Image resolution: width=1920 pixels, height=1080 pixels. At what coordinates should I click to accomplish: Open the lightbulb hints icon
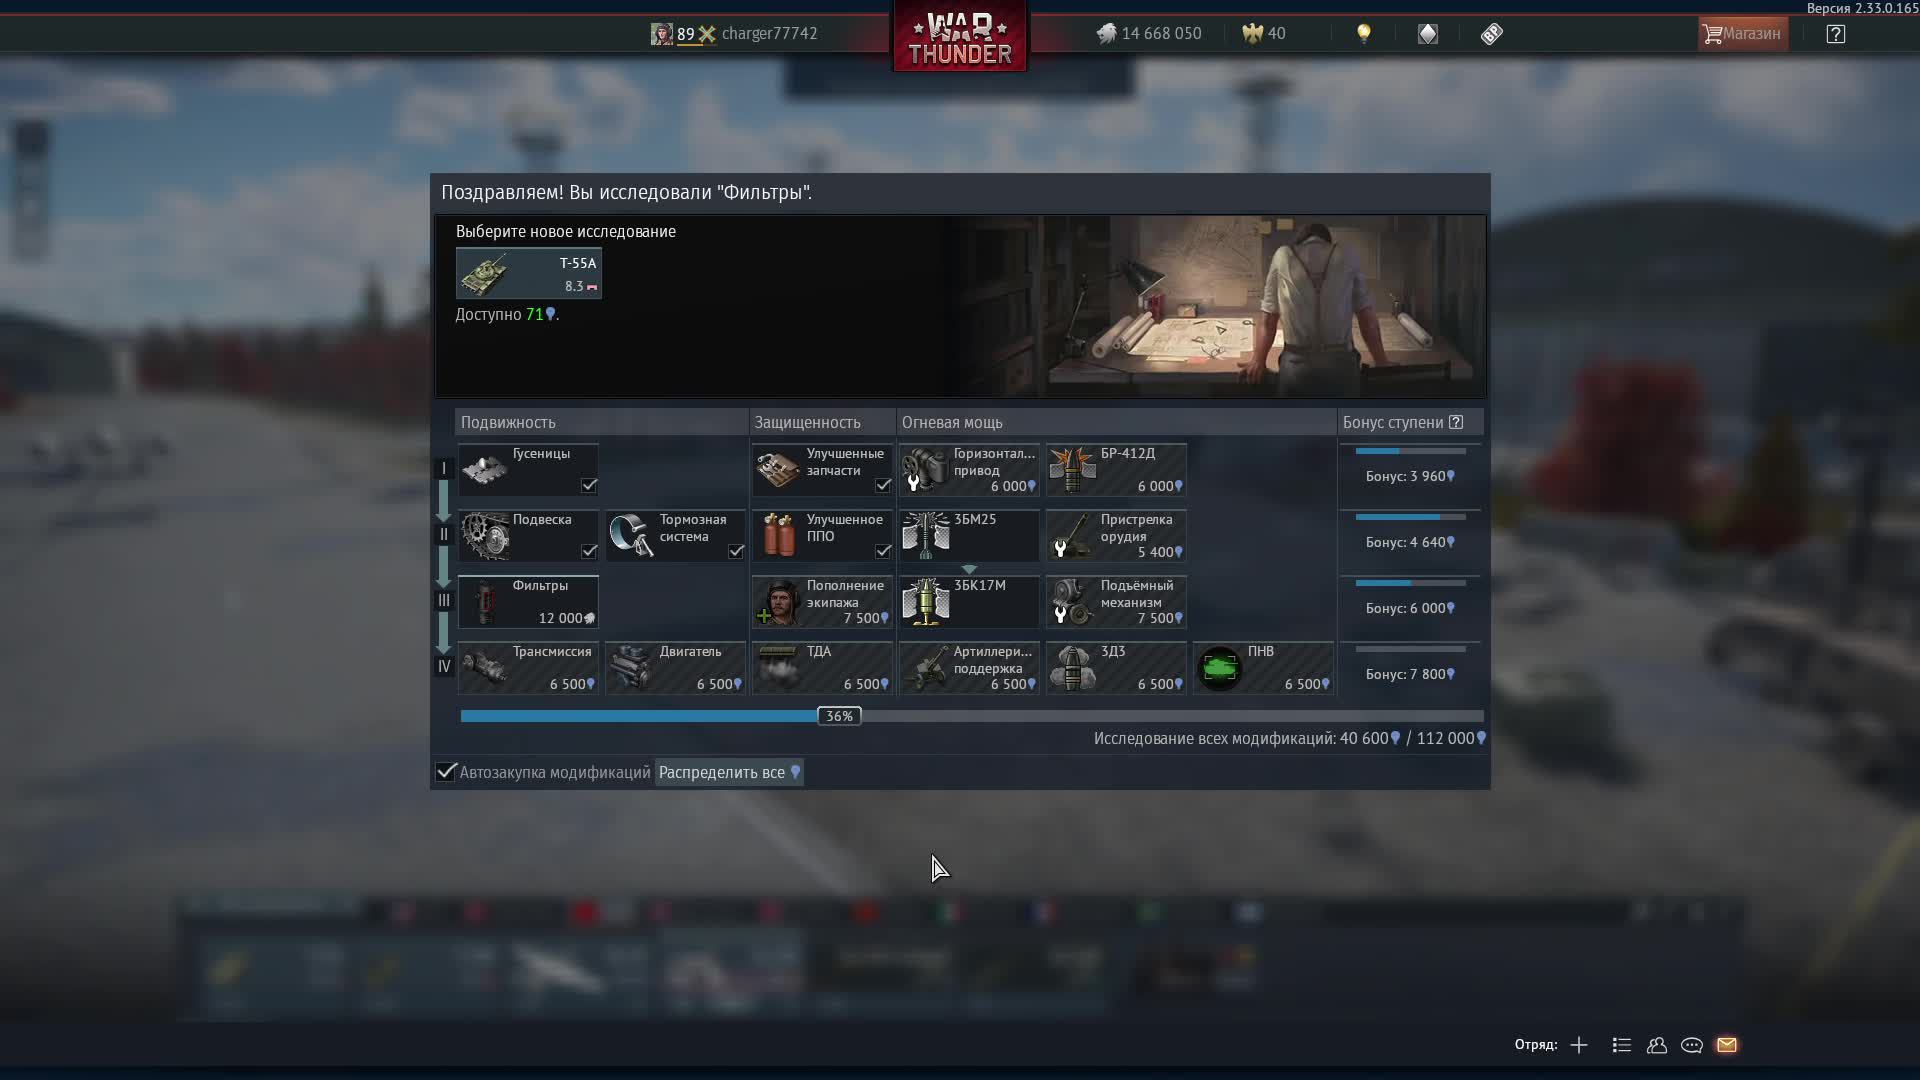[1363, 34]
